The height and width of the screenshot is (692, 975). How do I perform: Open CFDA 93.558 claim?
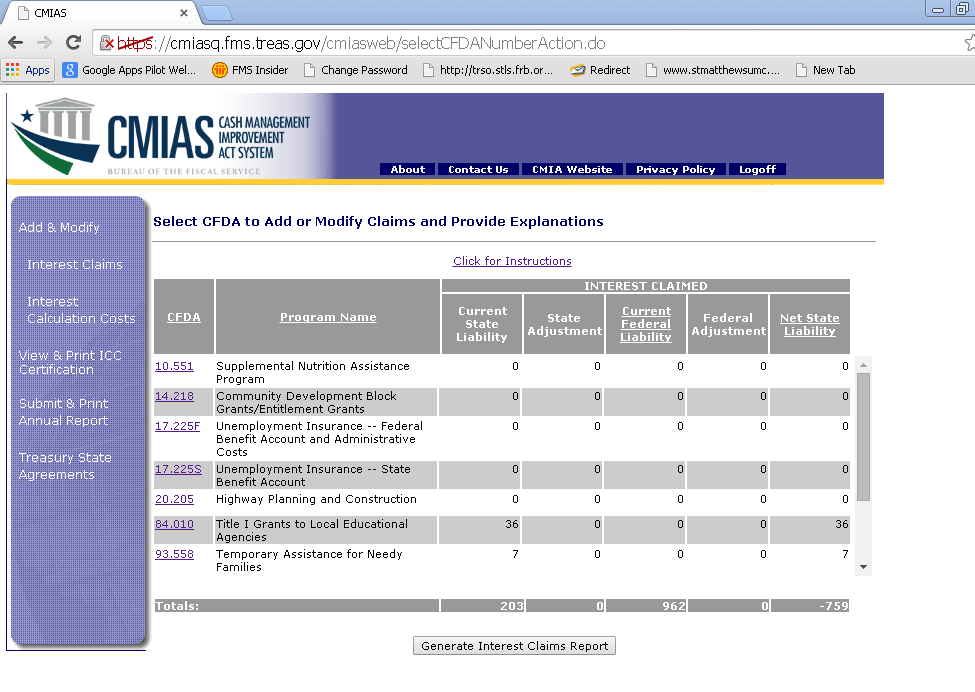tap(174, 554)
